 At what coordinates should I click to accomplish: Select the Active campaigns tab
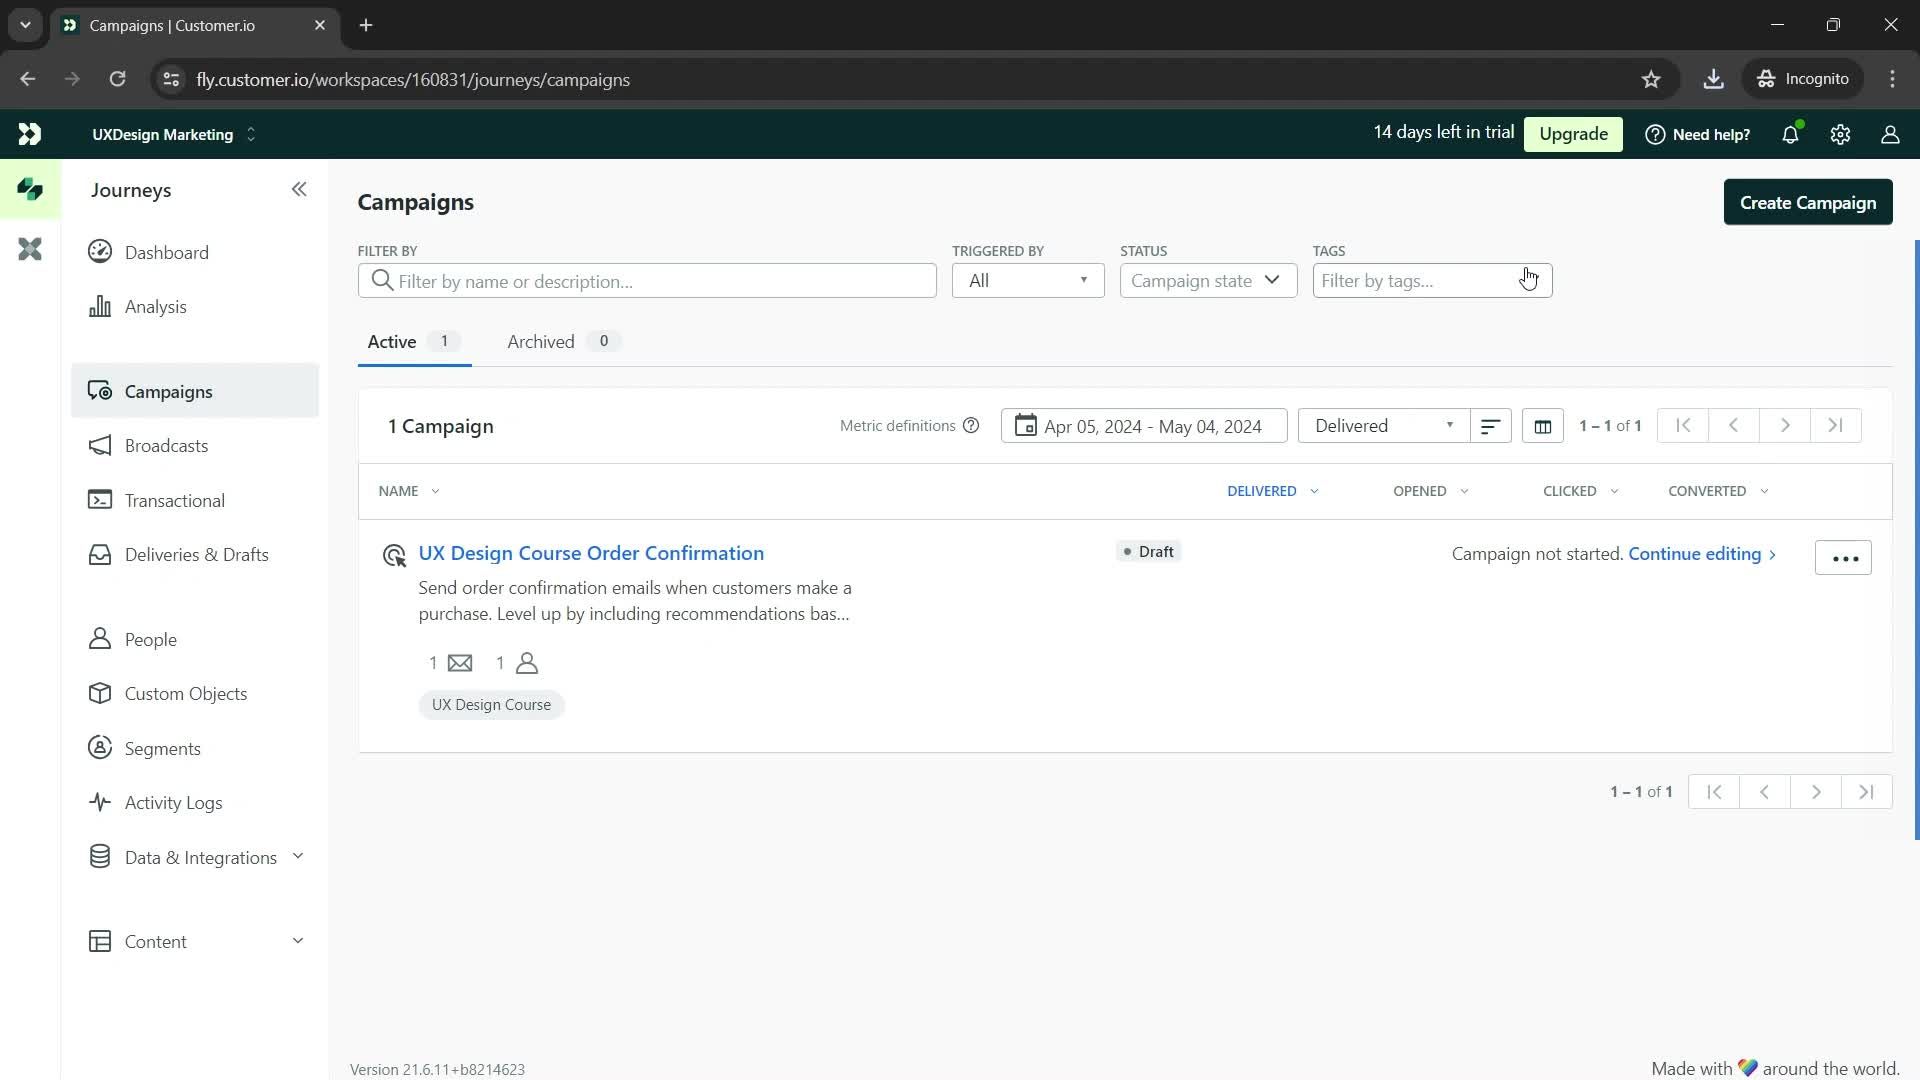coord(392,342)
